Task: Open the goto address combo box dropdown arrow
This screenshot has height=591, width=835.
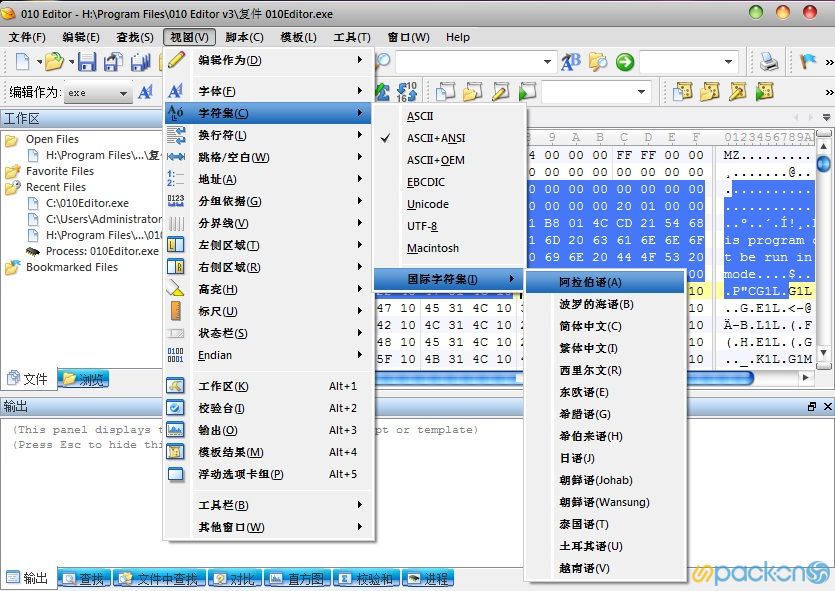Action: pyautogui.click(x=728, y=62)
